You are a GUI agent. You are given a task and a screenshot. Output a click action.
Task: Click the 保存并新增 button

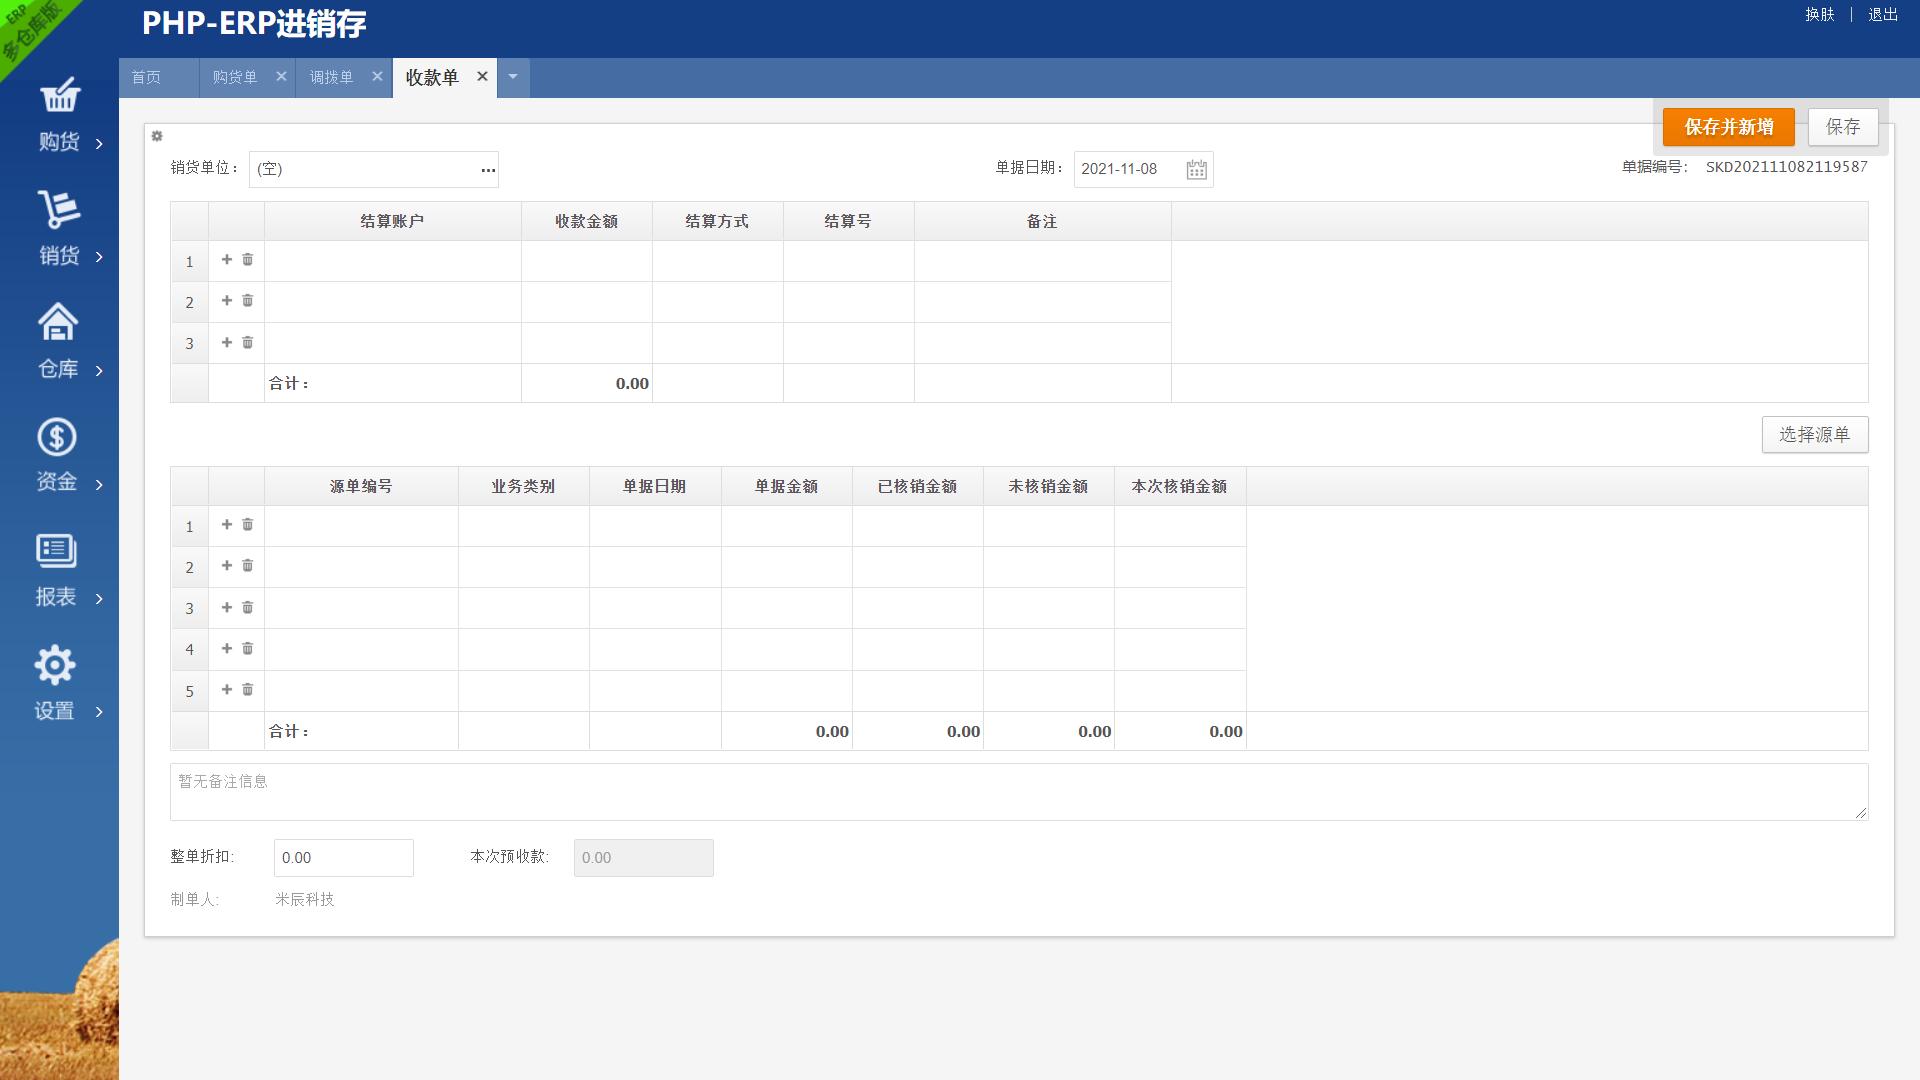click(x=1727, y=127)
